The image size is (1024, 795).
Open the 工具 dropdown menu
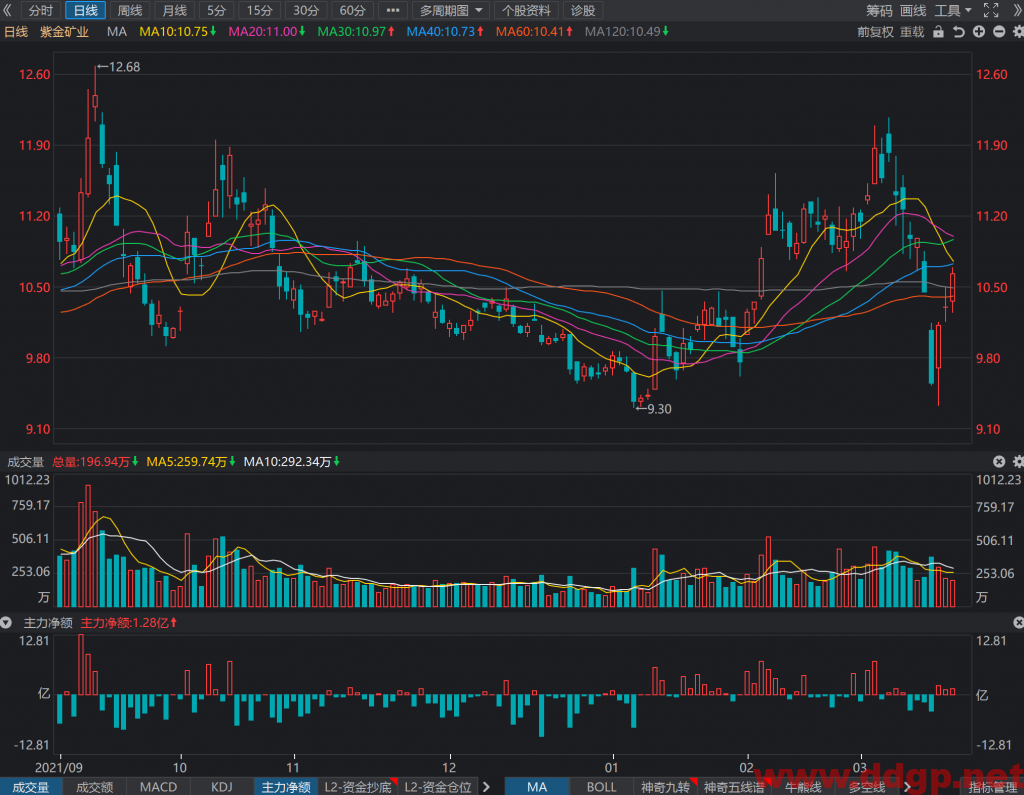coord(953,10)
